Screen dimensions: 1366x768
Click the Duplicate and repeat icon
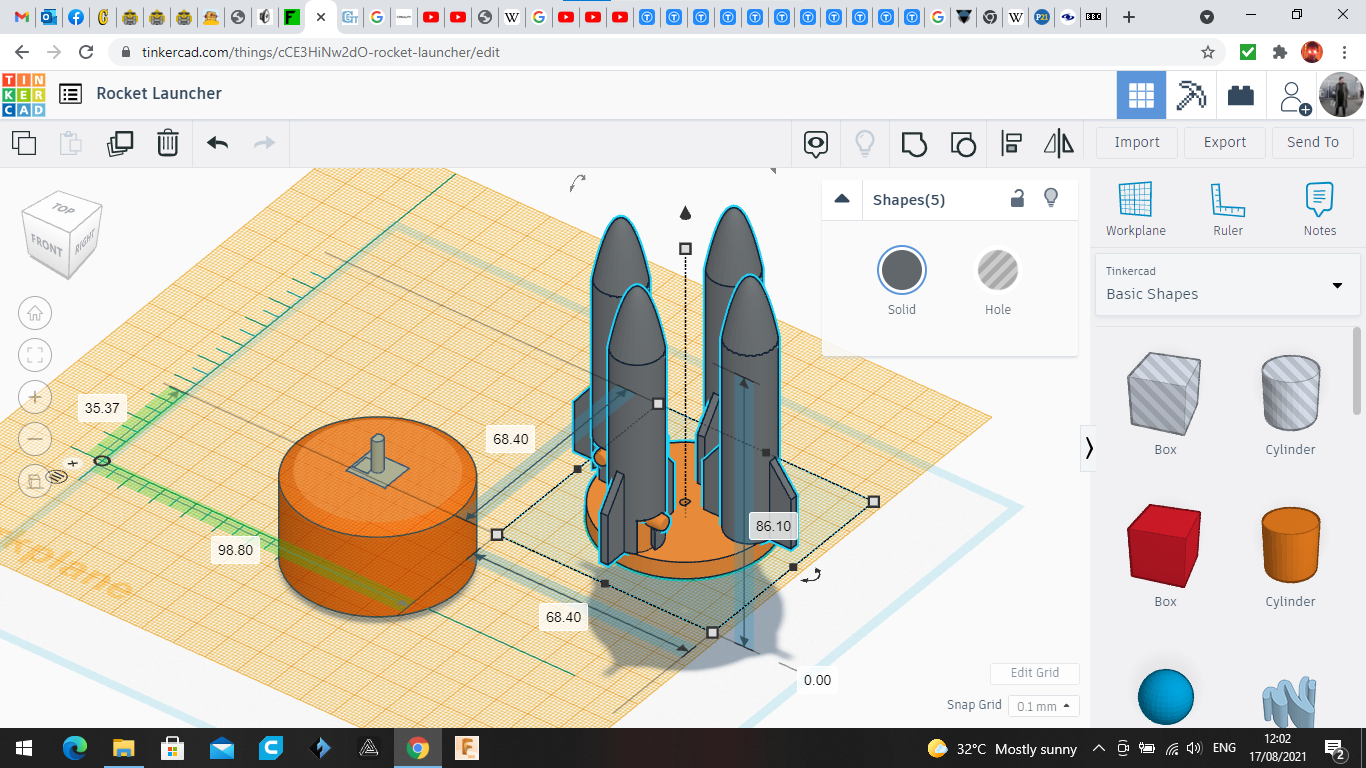120,143
